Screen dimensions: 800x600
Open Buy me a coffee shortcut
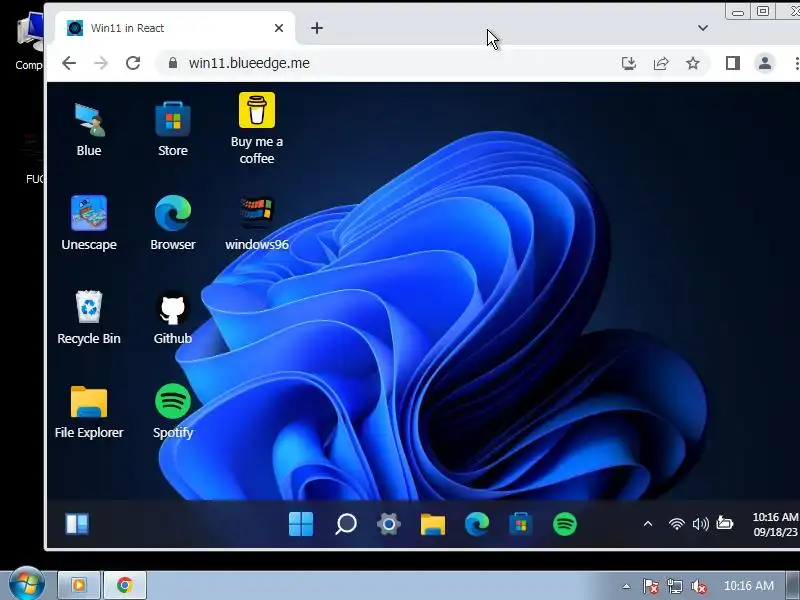point(257,129)
